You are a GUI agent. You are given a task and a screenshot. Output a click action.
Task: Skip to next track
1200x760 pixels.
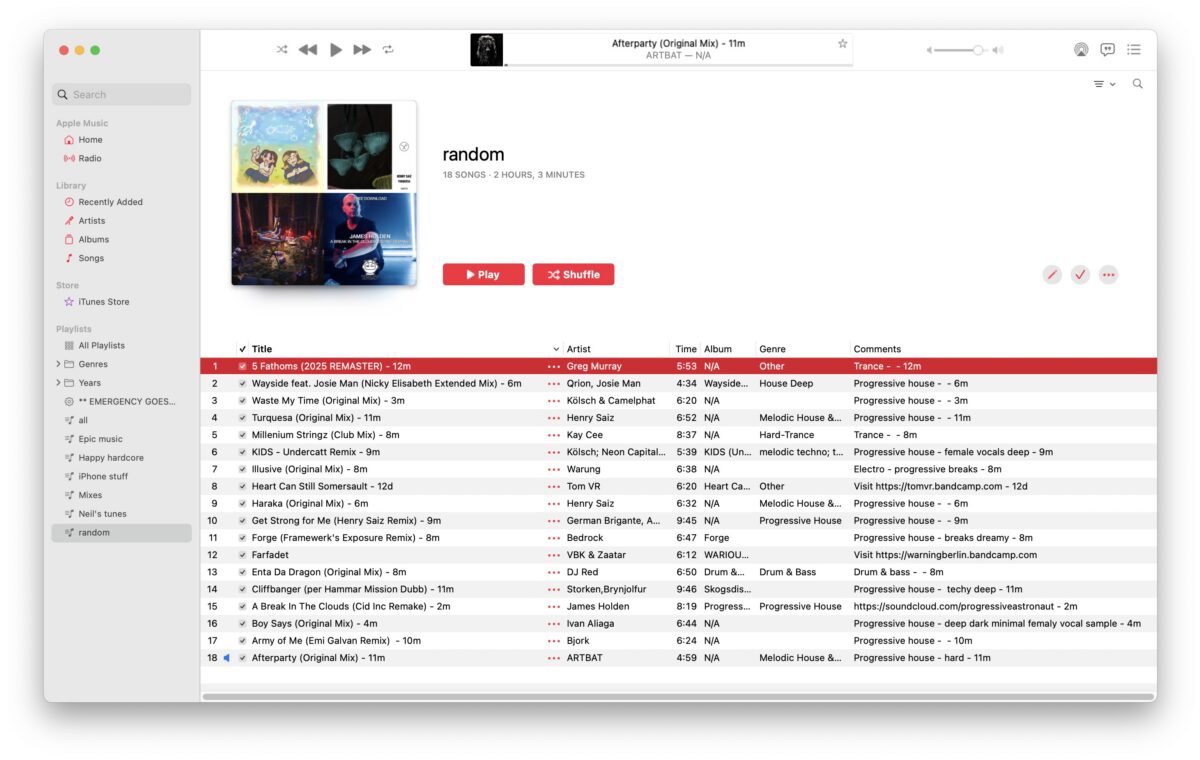point(362,49)
